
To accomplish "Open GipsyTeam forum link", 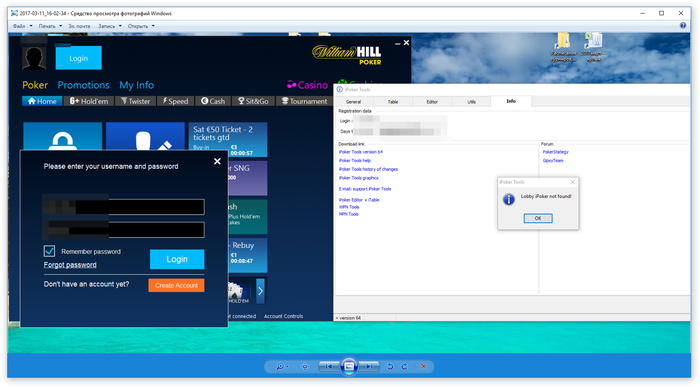I will coord(553,161).
